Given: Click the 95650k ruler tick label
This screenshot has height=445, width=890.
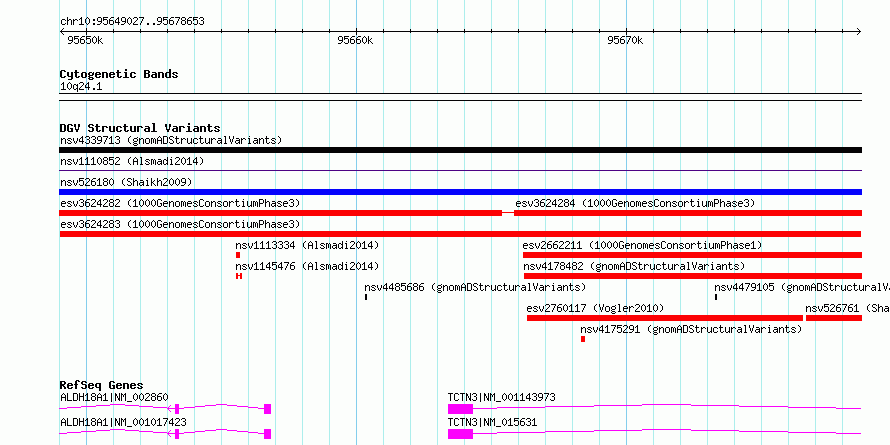Looking at the screenshot, I should coord(85,40).
